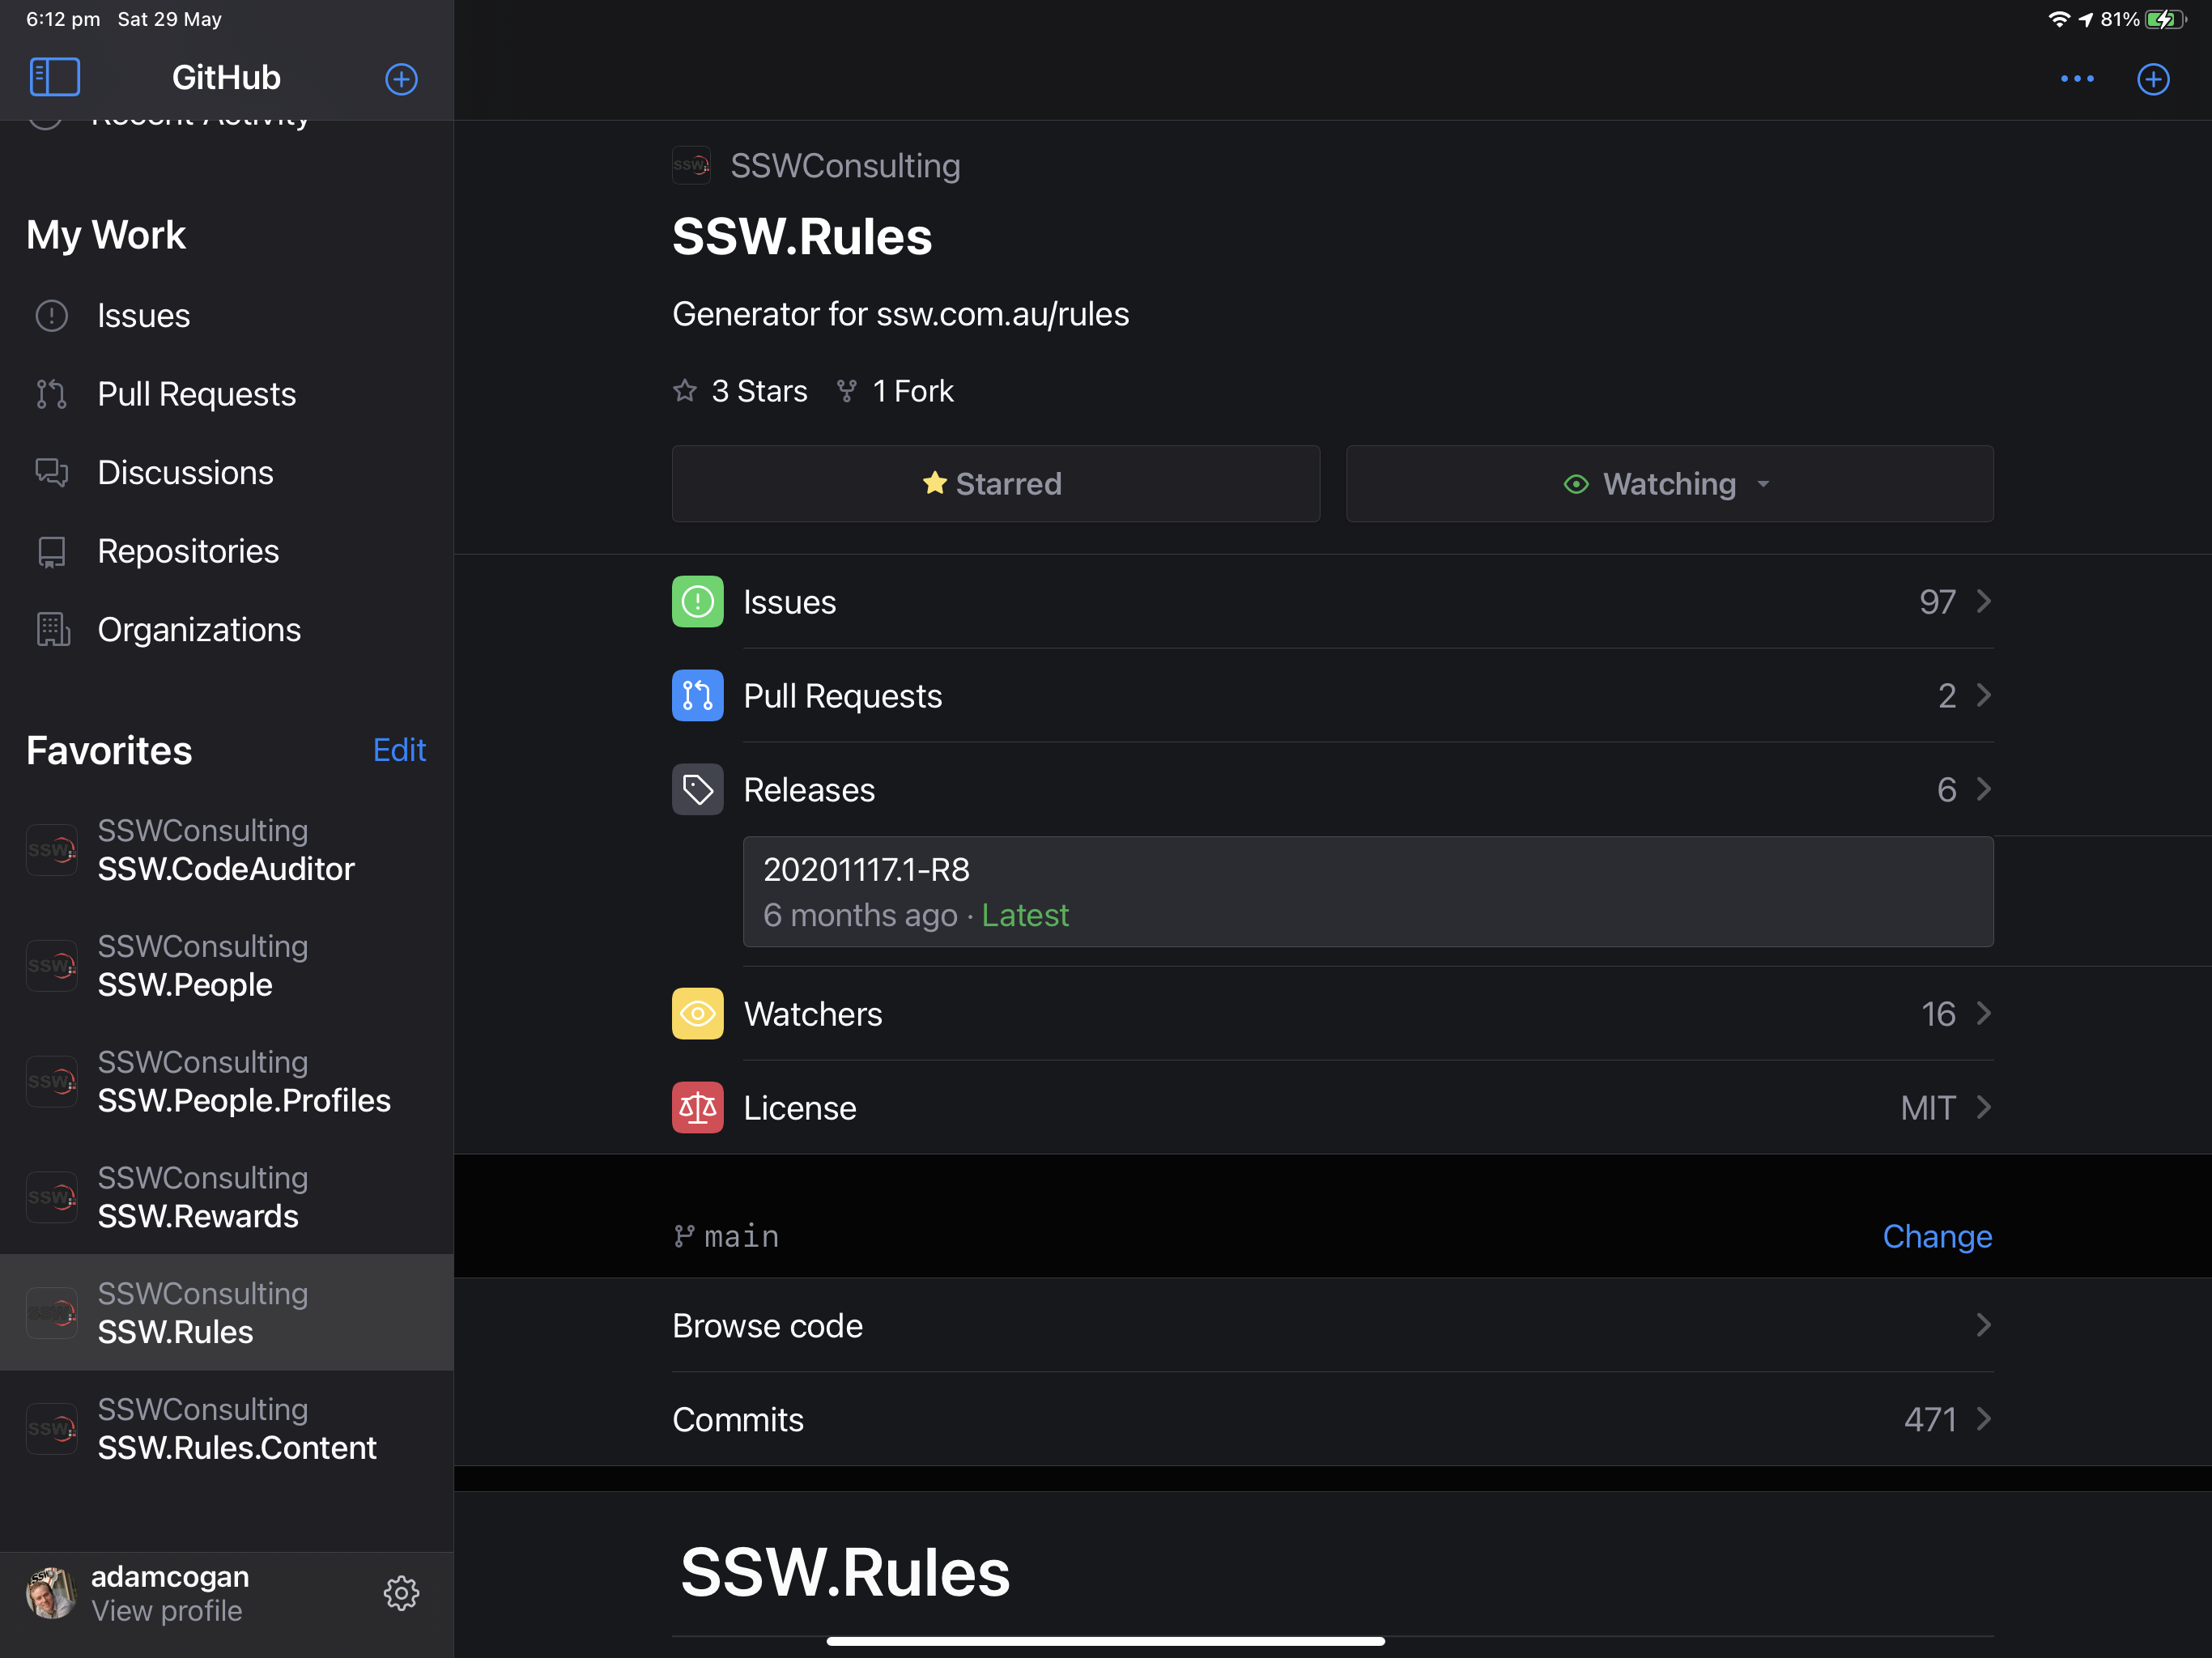This screenshot has height=1658, width=2212.
Task: Tap the plus icon beside GitHub title
Action: tap(401, 79)
